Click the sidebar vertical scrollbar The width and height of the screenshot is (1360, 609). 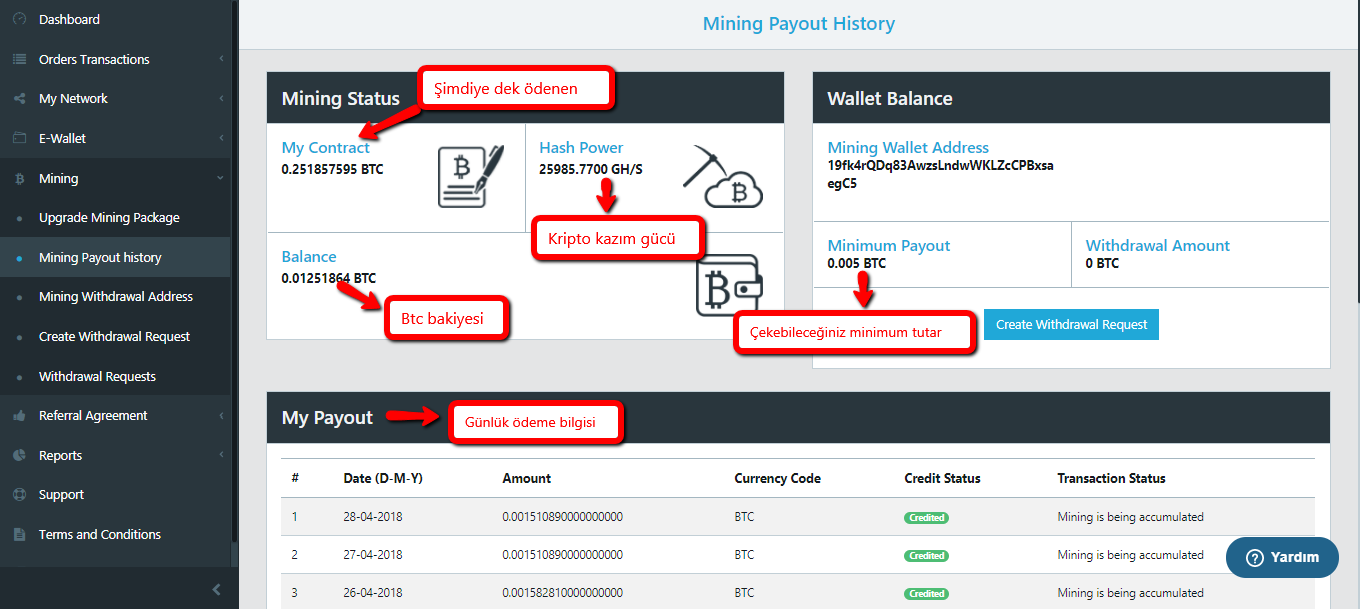pos(234,270)
